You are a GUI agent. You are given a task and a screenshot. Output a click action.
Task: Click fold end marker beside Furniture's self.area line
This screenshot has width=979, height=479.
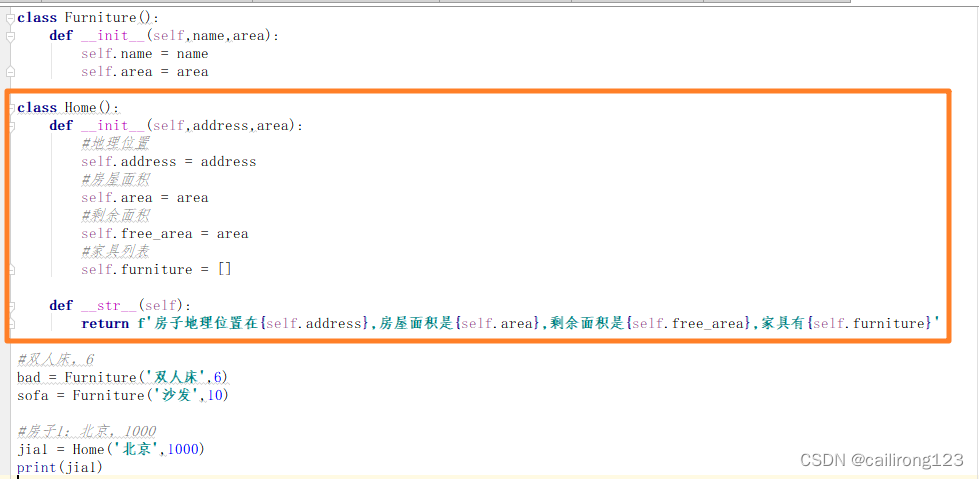click(10, 72)
